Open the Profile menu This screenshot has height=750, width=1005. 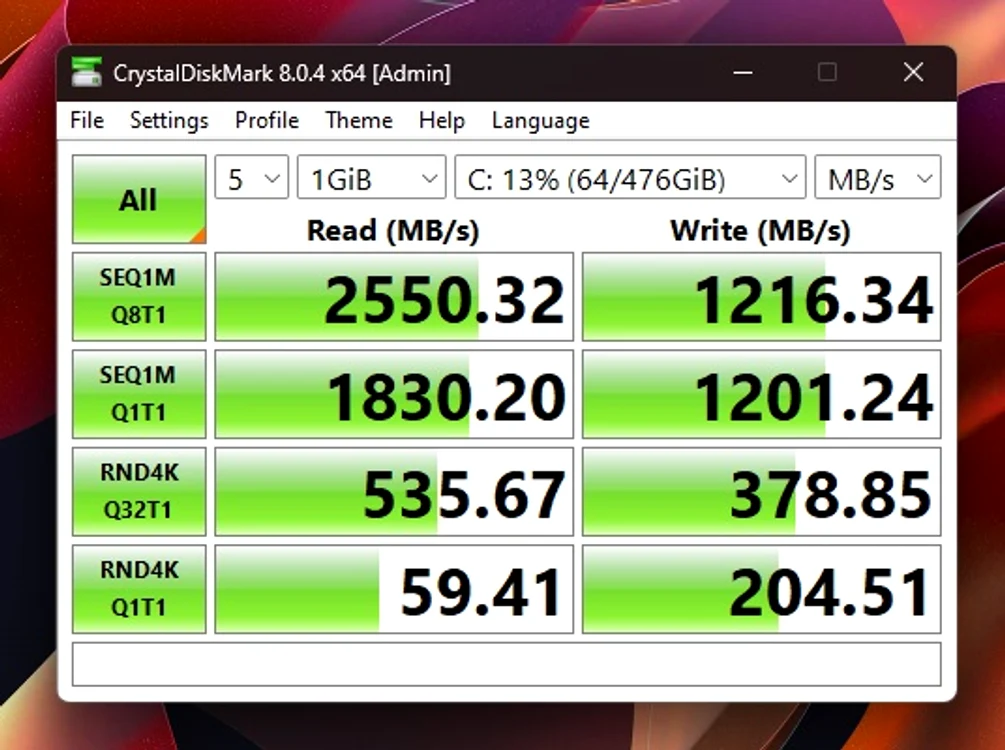tap(267, 121)
